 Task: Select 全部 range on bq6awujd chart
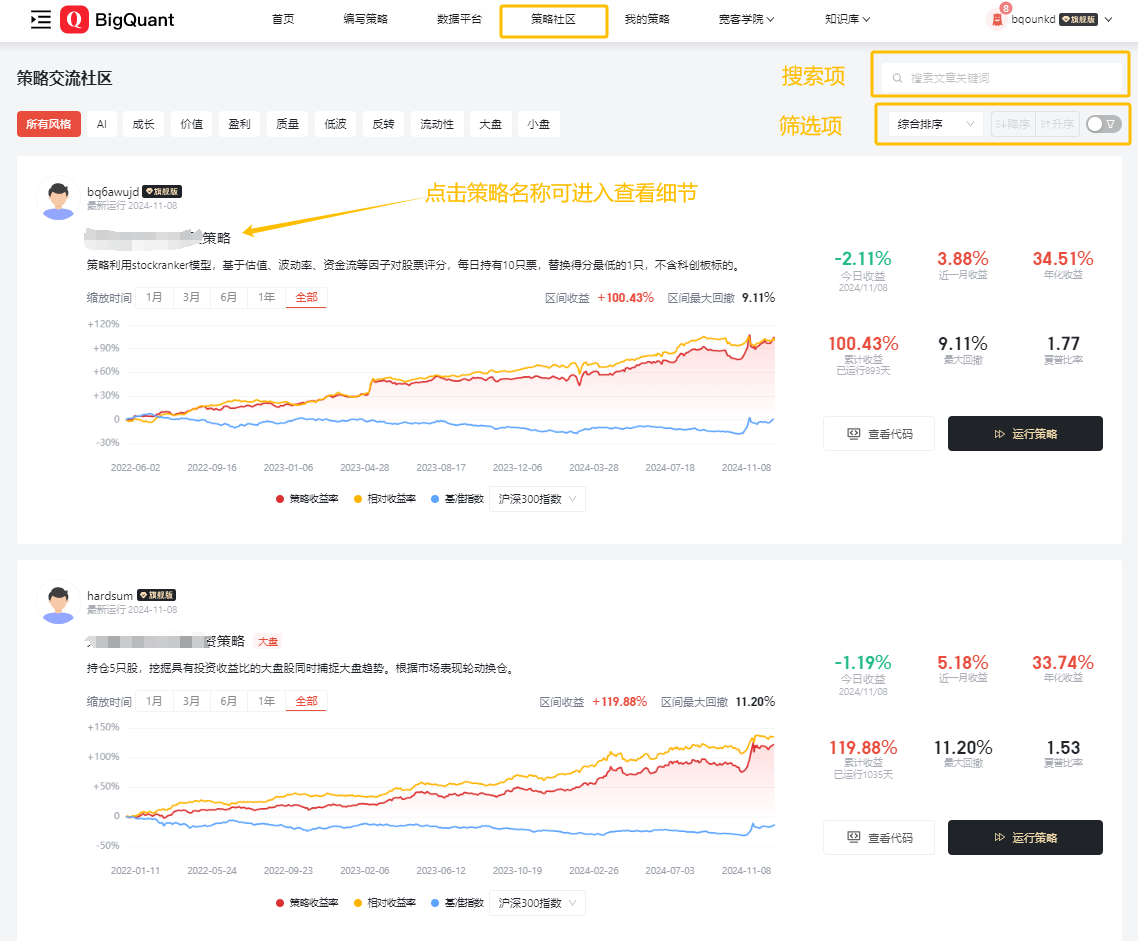pos(306,297)
